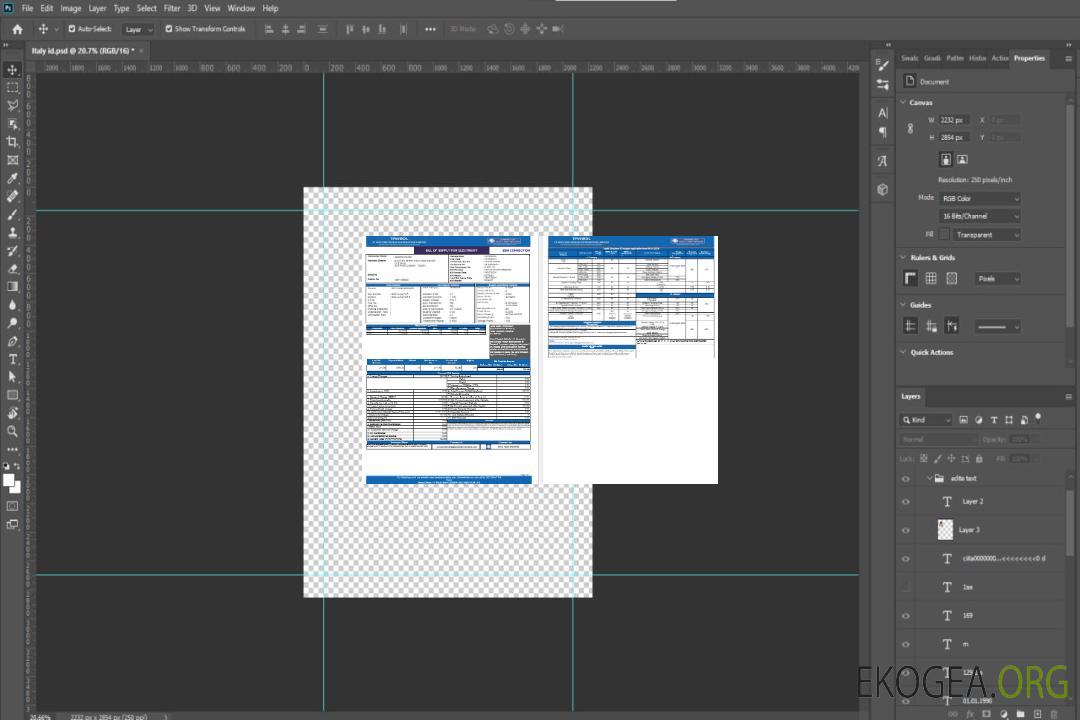Click the canvas width input field

(955, 120)
